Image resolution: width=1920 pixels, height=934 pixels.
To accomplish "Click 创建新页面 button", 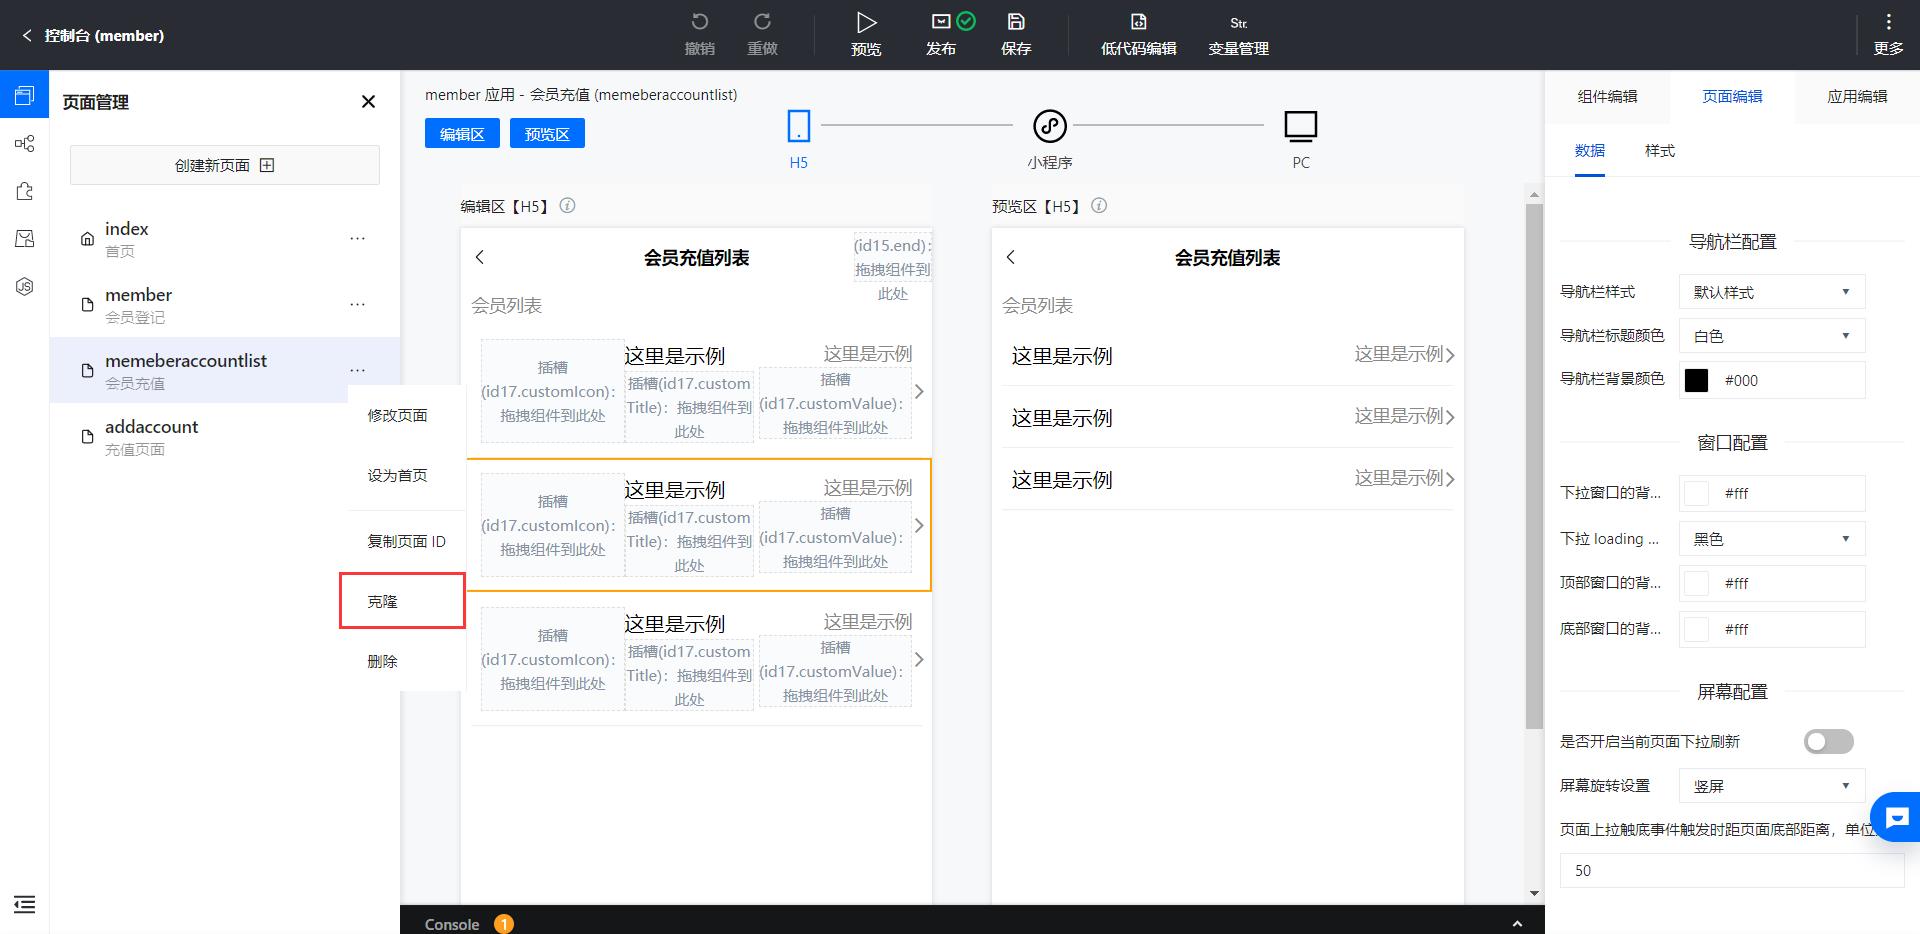I will coord(225,165).
